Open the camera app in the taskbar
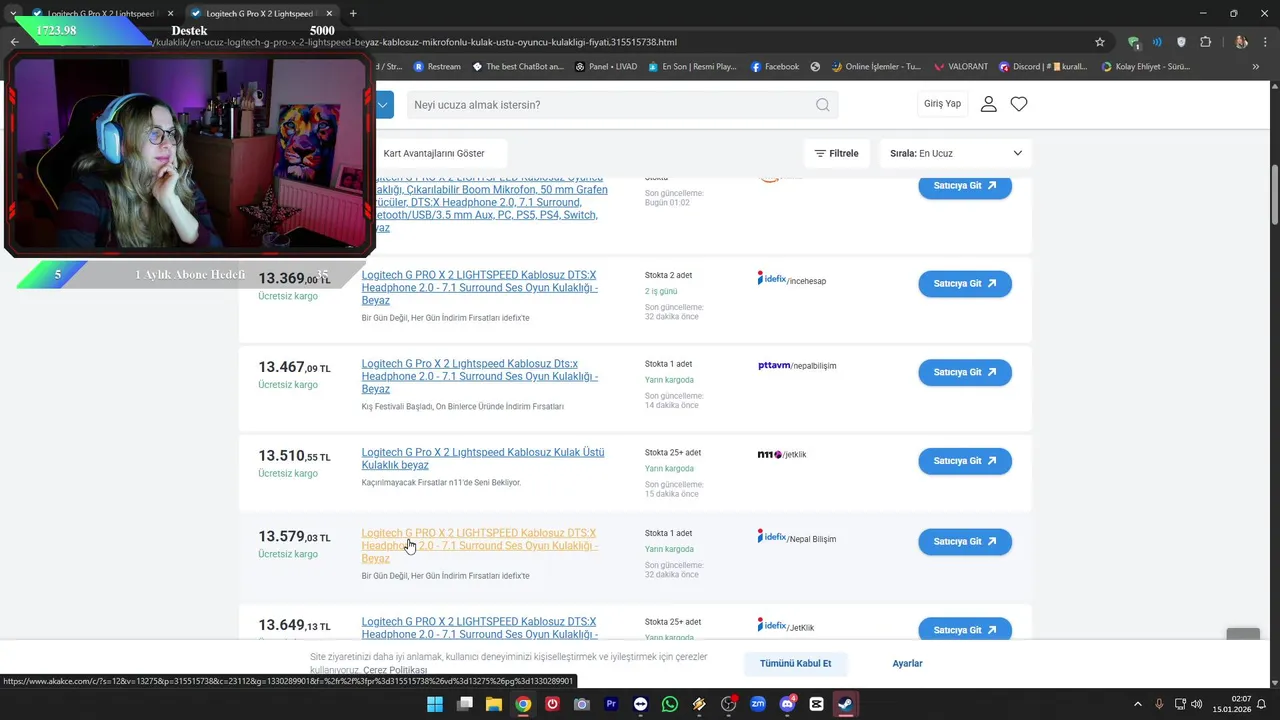The image size is (1280, 720). pyautogui.click(x=582, y=704)
